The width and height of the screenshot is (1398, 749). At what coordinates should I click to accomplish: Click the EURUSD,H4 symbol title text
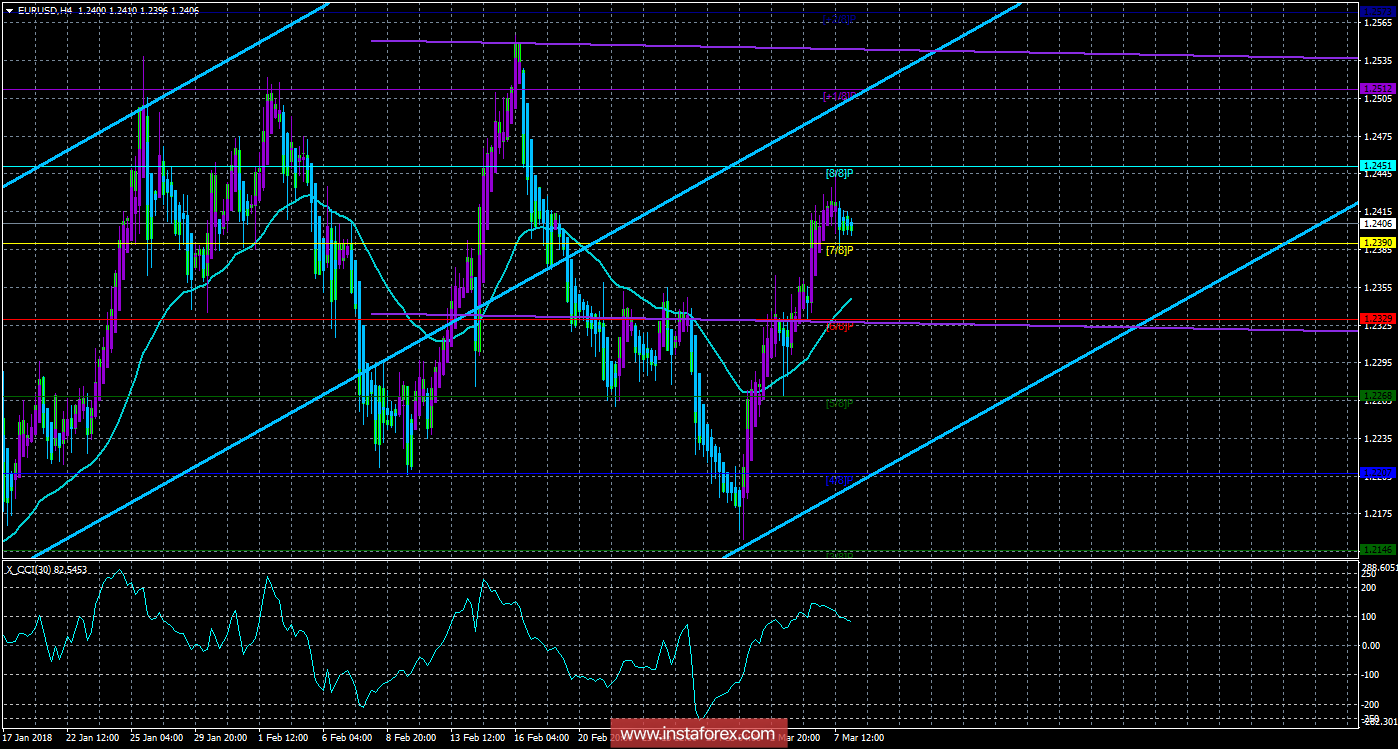(47, 9)
